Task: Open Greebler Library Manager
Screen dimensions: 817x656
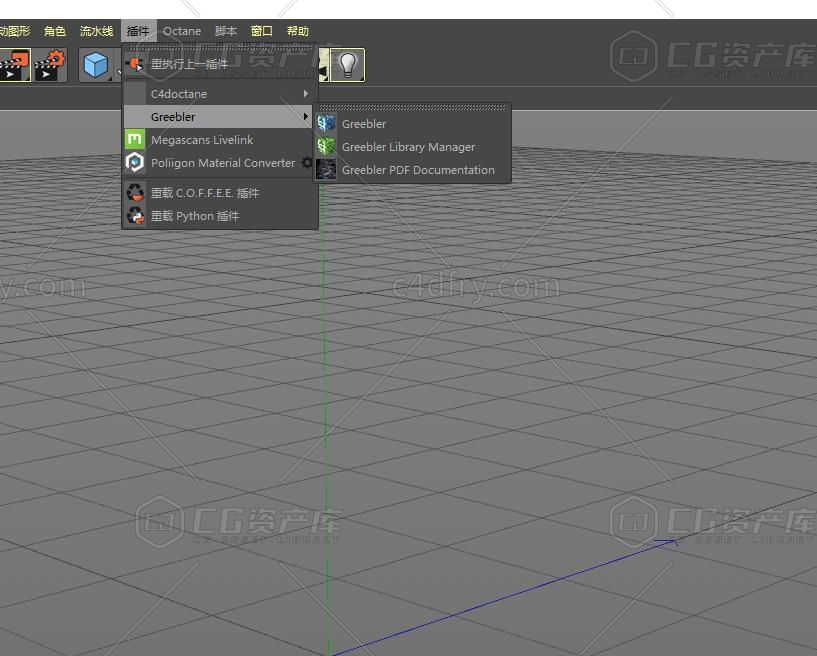Action: click(412, 147)
